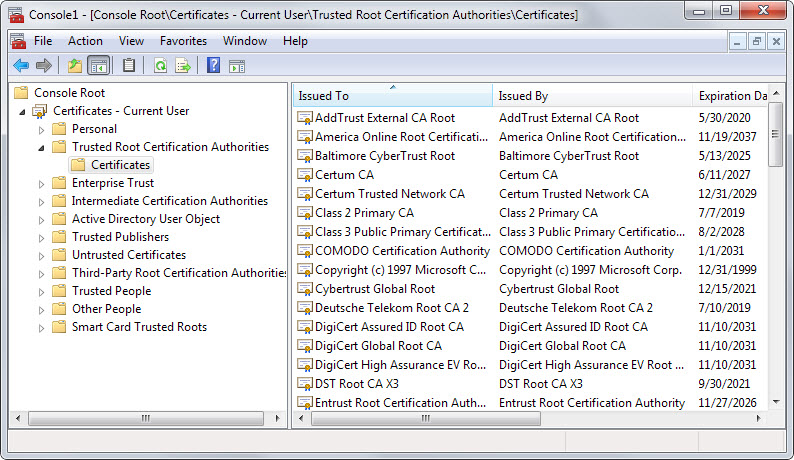Open the Favorites menu
794x460 pixels.
tap(183, 41)
